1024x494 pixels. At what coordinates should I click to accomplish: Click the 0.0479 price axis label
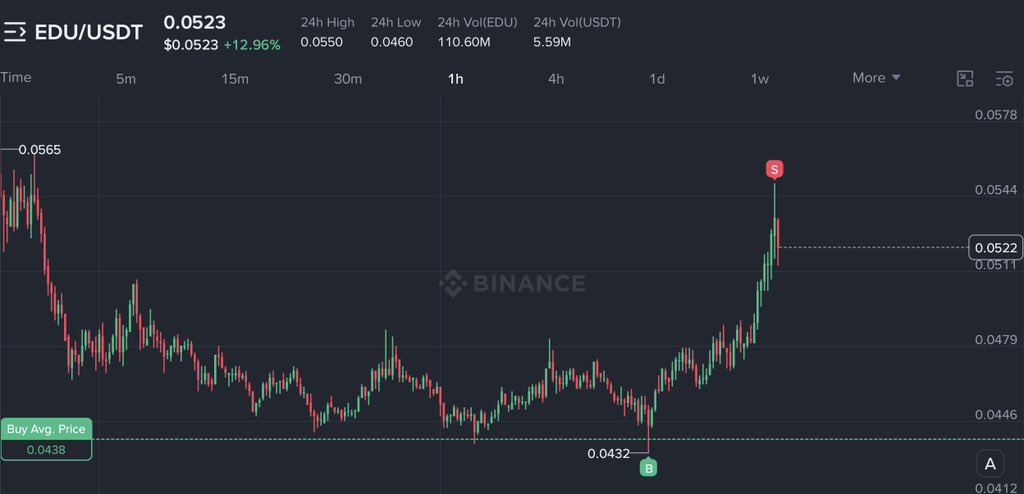click(996, 340)
